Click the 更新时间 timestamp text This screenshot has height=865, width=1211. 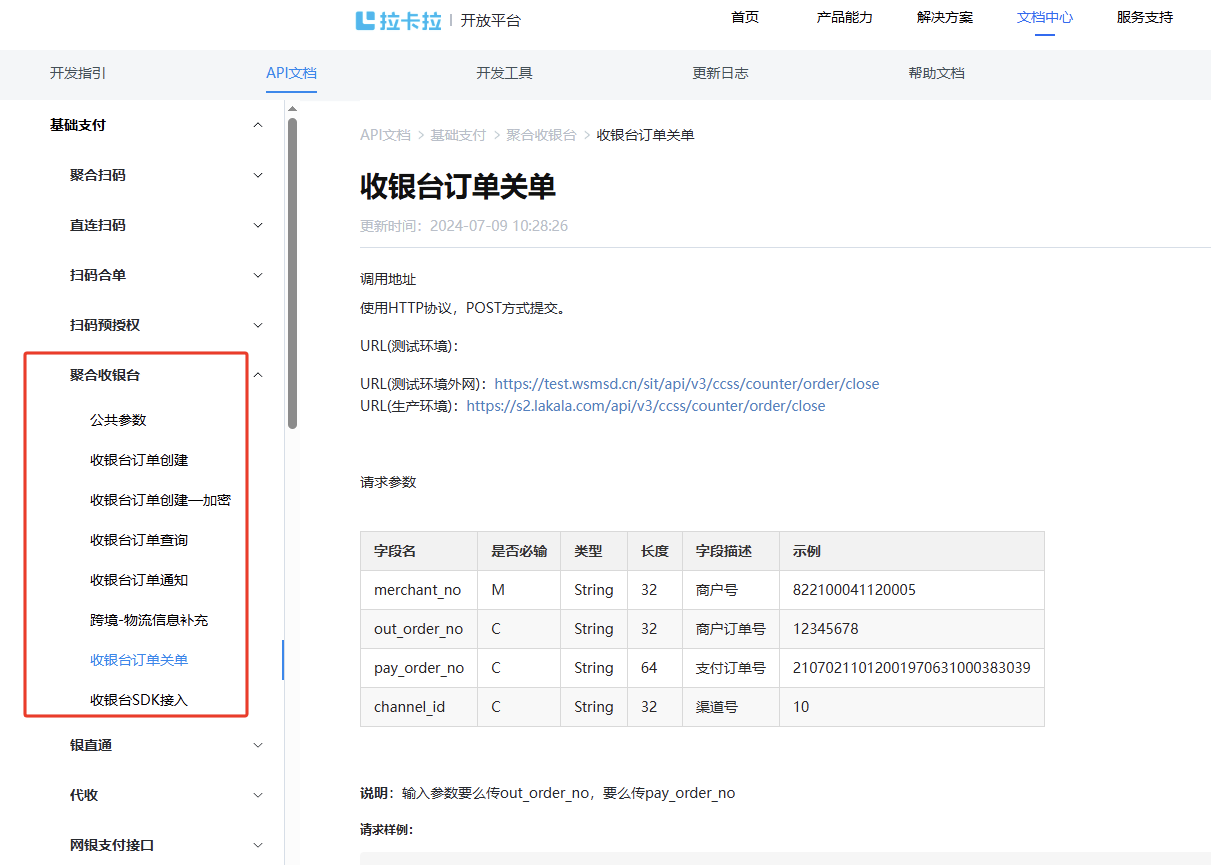[x=464, y=226]
